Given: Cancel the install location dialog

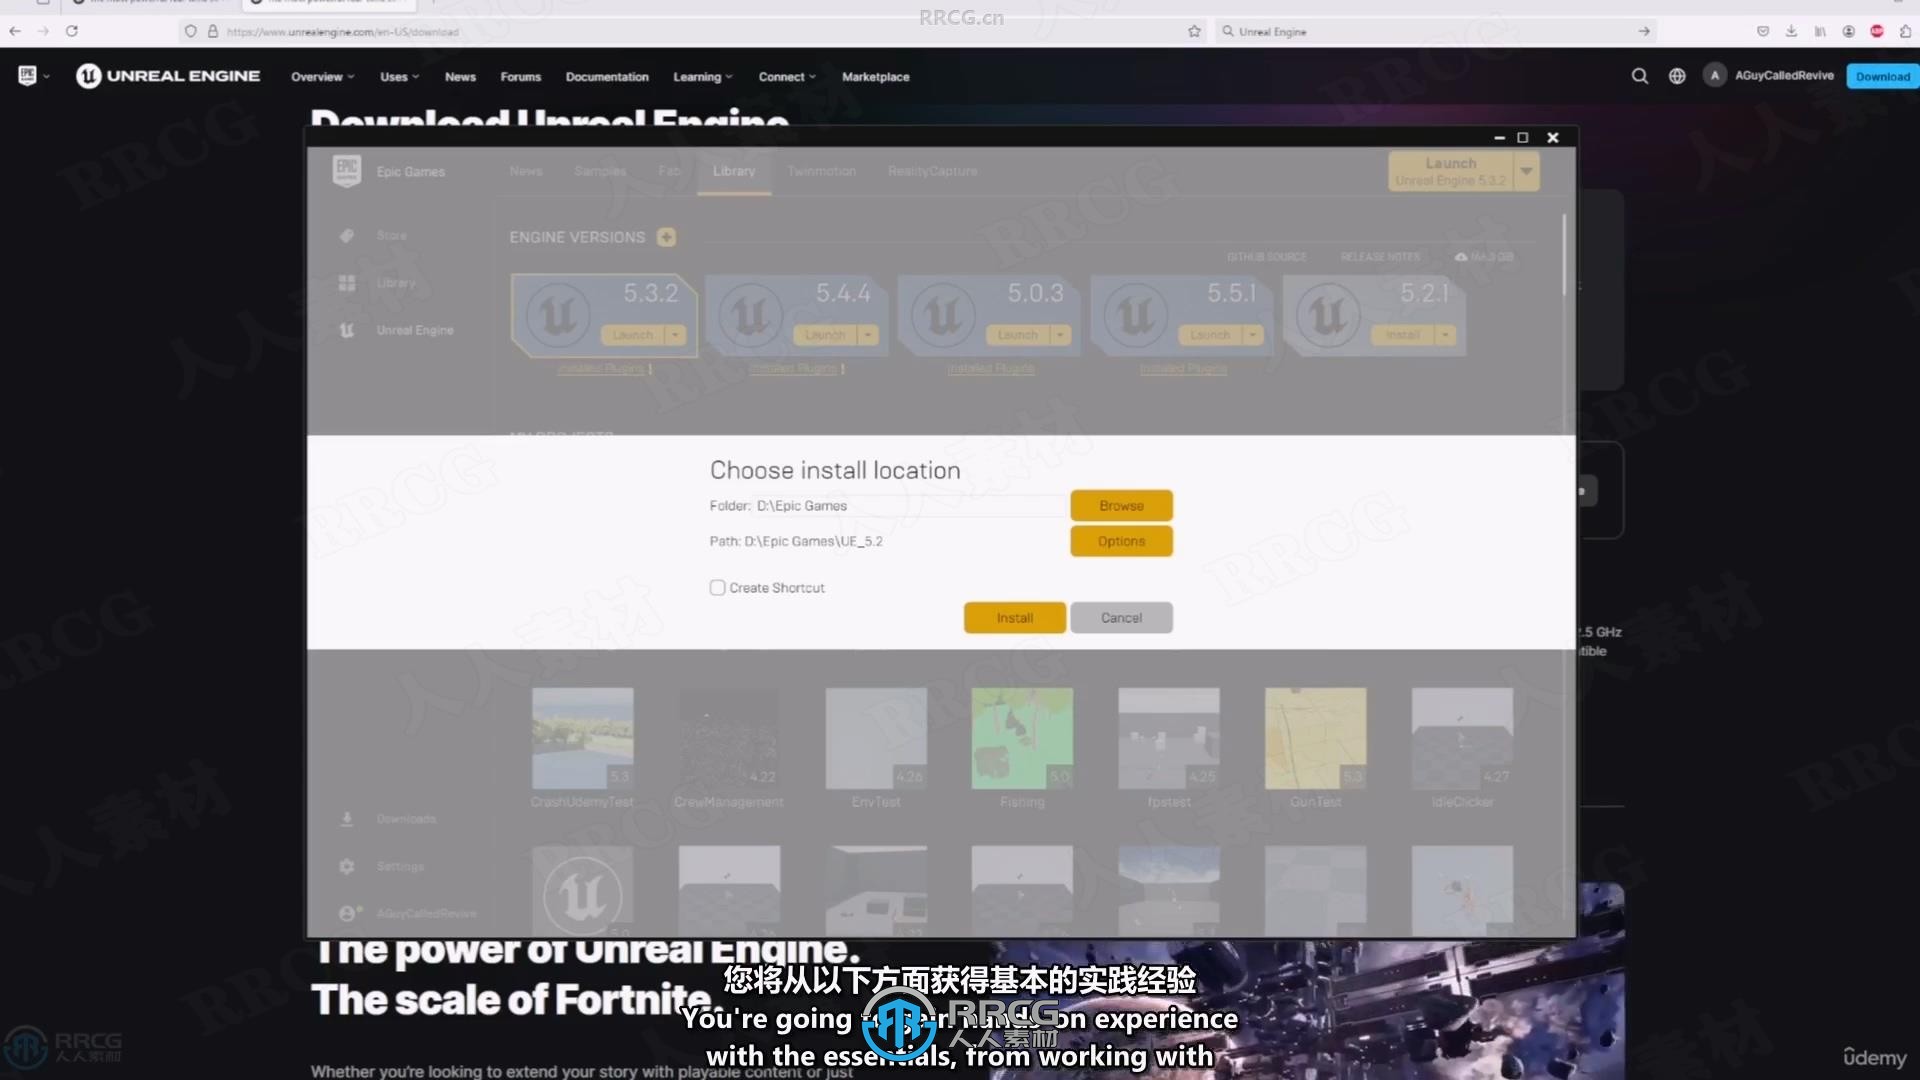Looking at the screenshot, I should click(x=1121, y=618).
